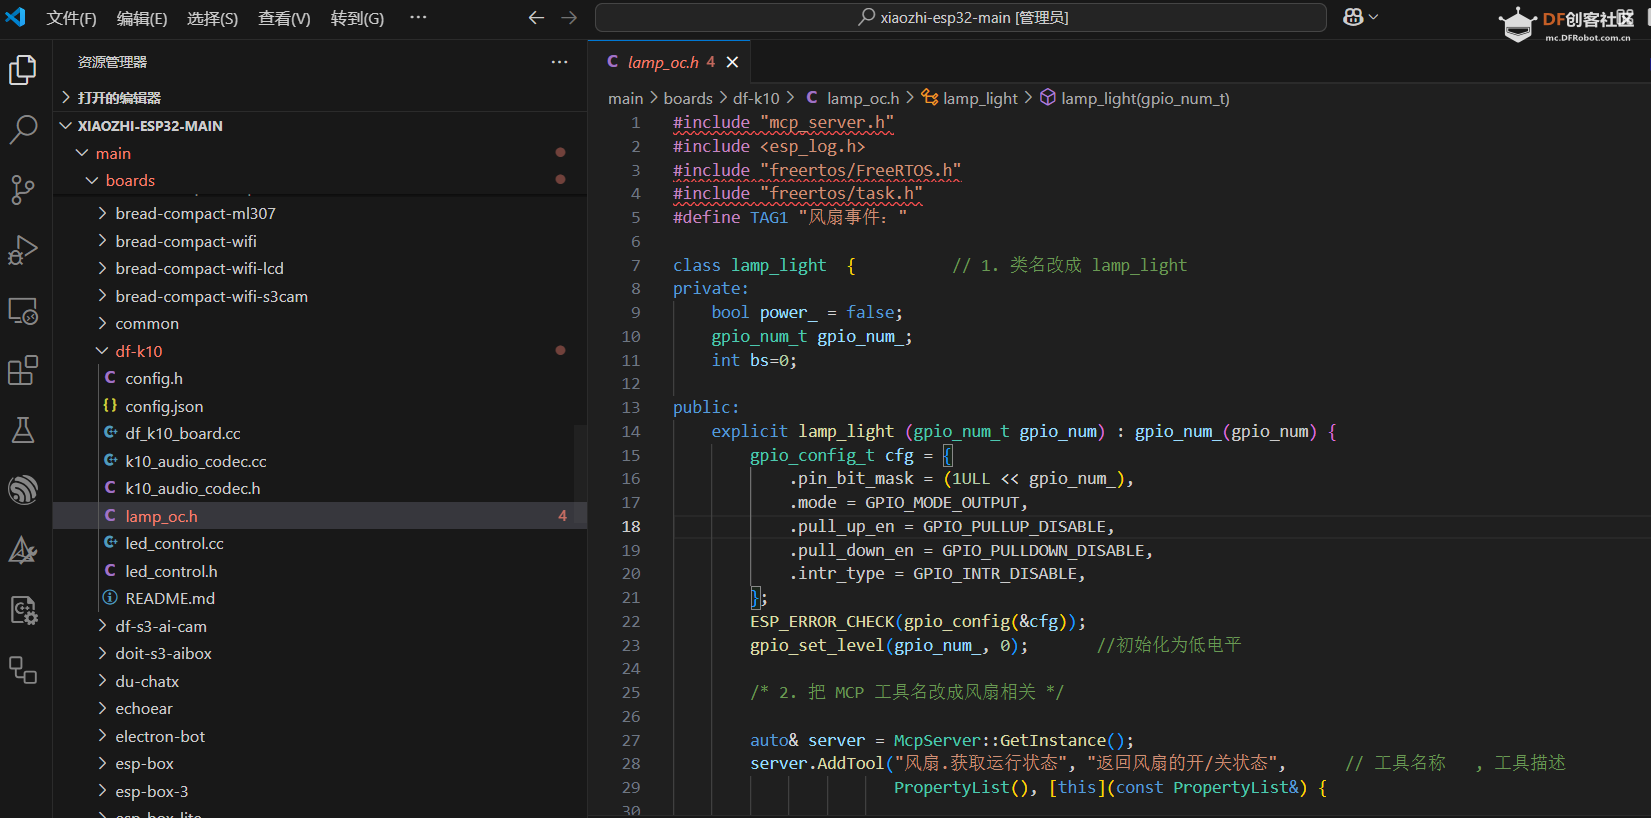The image size is (1651, 818).
Task: Open Explorer panel more actions menu
Action: pos(559,62)
